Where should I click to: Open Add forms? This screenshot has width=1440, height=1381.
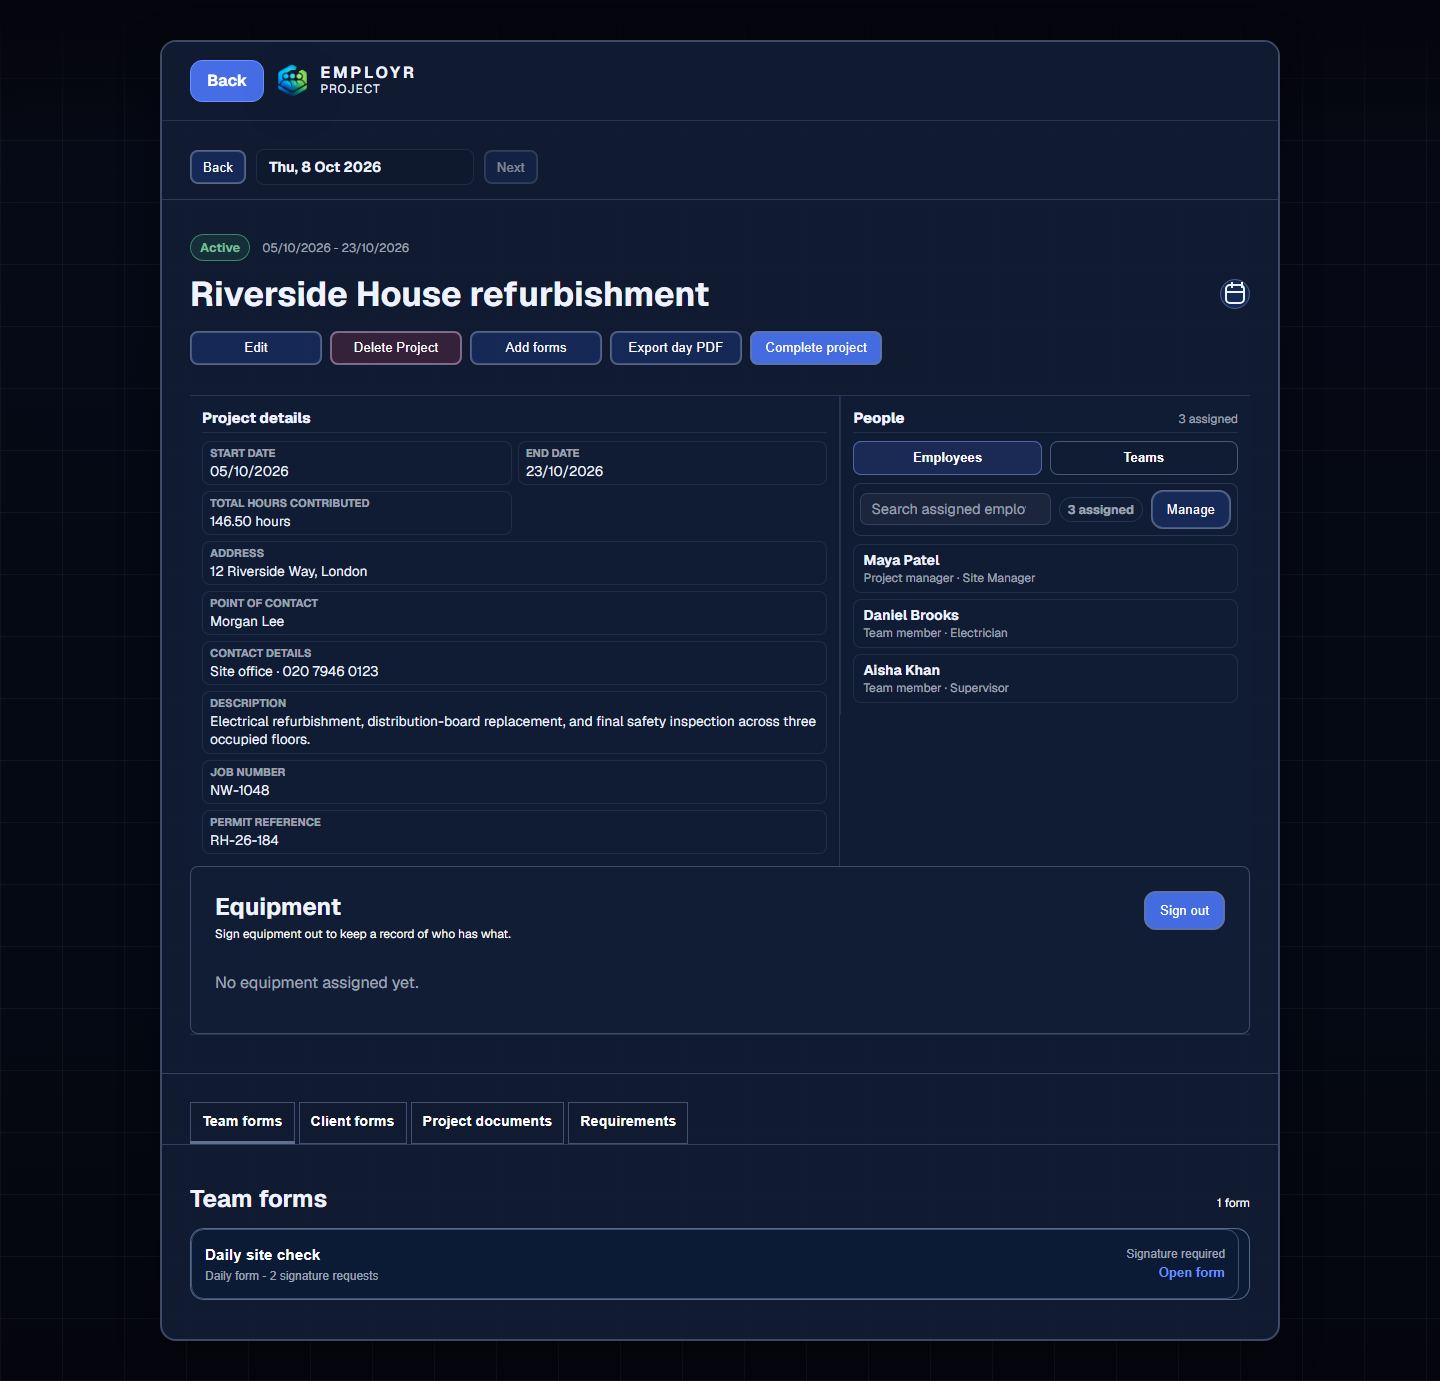click(x=536, y=348)
